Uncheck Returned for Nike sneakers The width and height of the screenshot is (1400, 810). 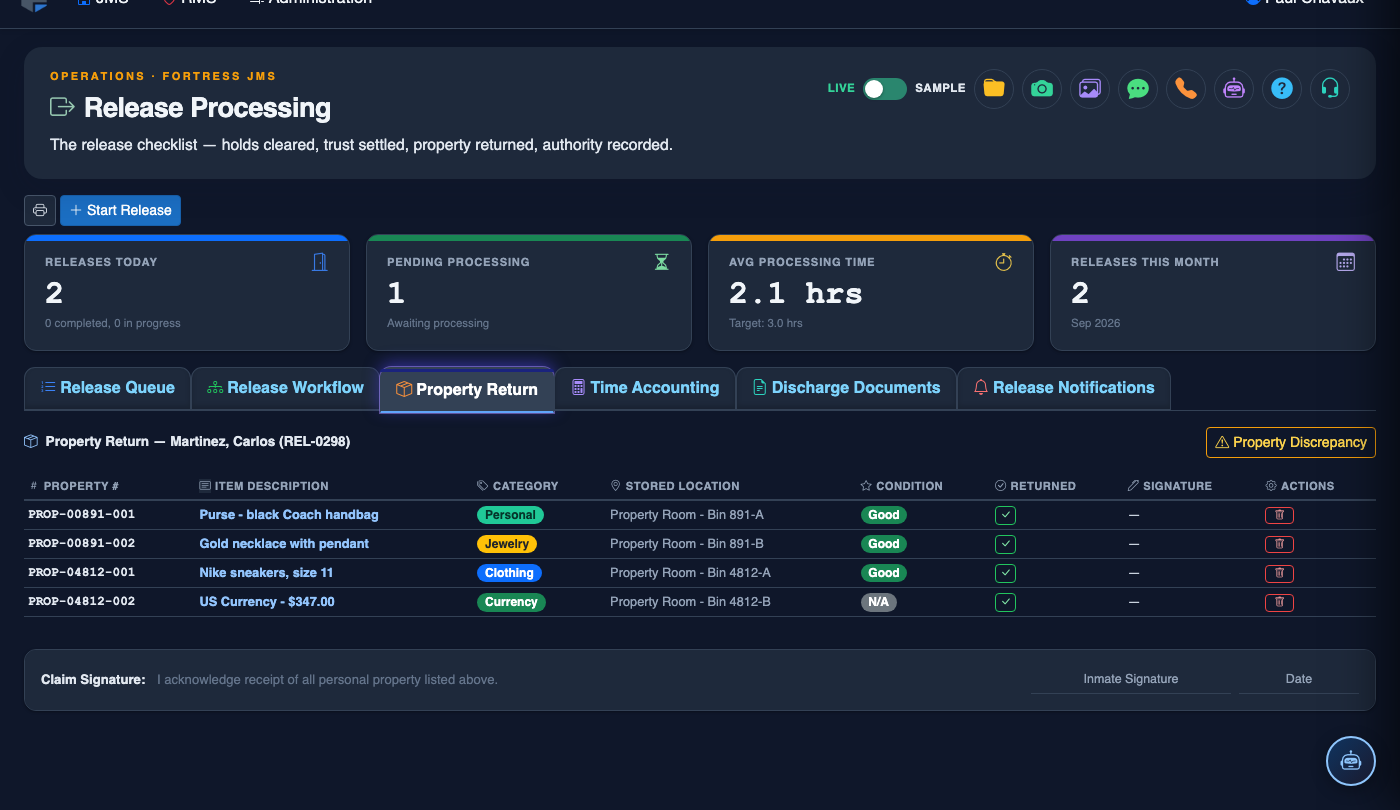pyautogui.click(x=1006, y=573)
